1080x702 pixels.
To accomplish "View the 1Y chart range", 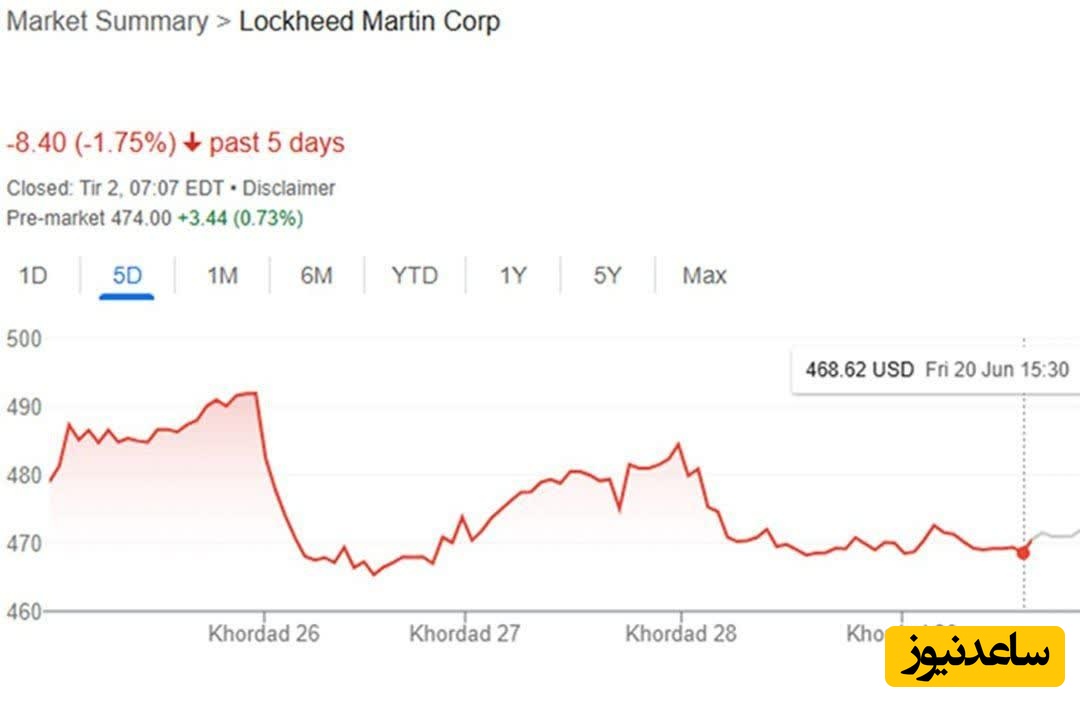I will tap(512, 276).
